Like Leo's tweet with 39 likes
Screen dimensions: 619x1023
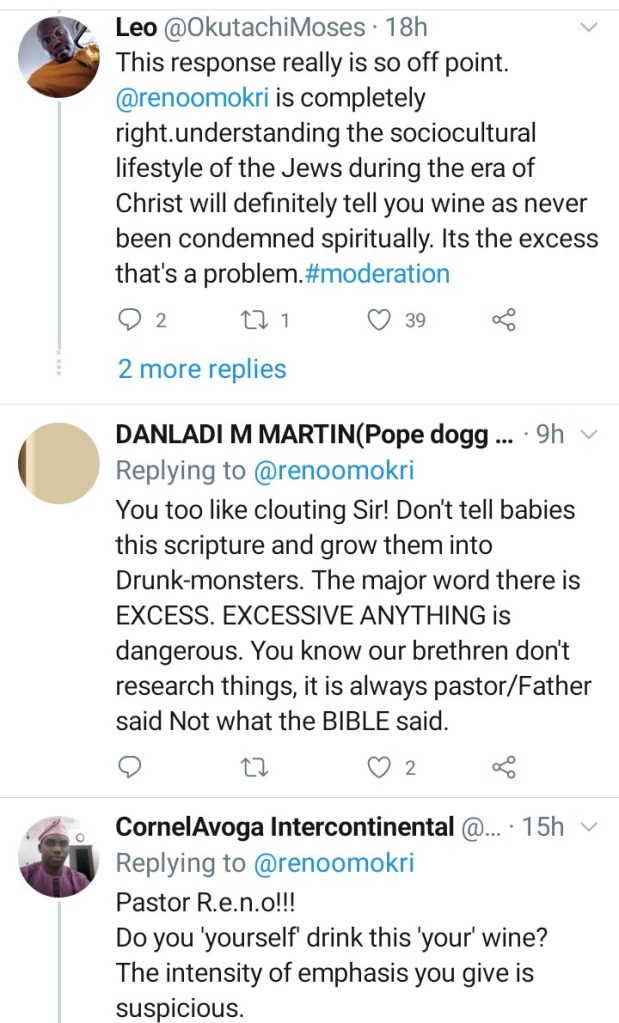pos(378,320)
